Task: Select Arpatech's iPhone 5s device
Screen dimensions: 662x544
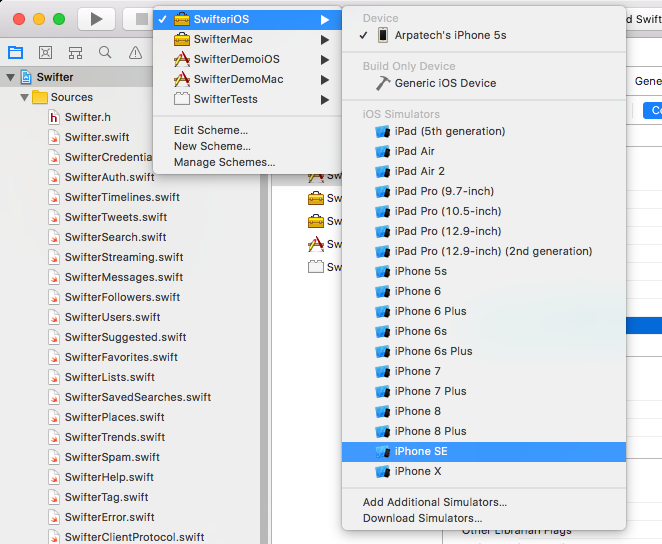Action: (x=484, y=35)
